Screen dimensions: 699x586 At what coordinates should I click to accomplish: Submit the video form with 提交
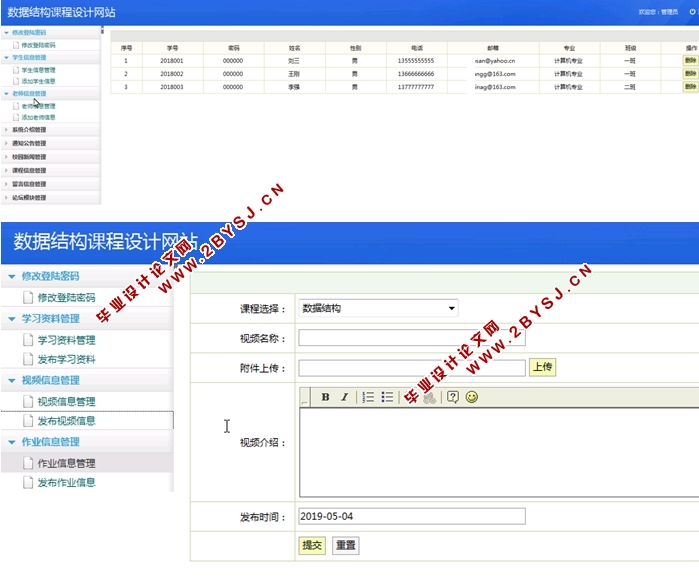pos(312,545)
